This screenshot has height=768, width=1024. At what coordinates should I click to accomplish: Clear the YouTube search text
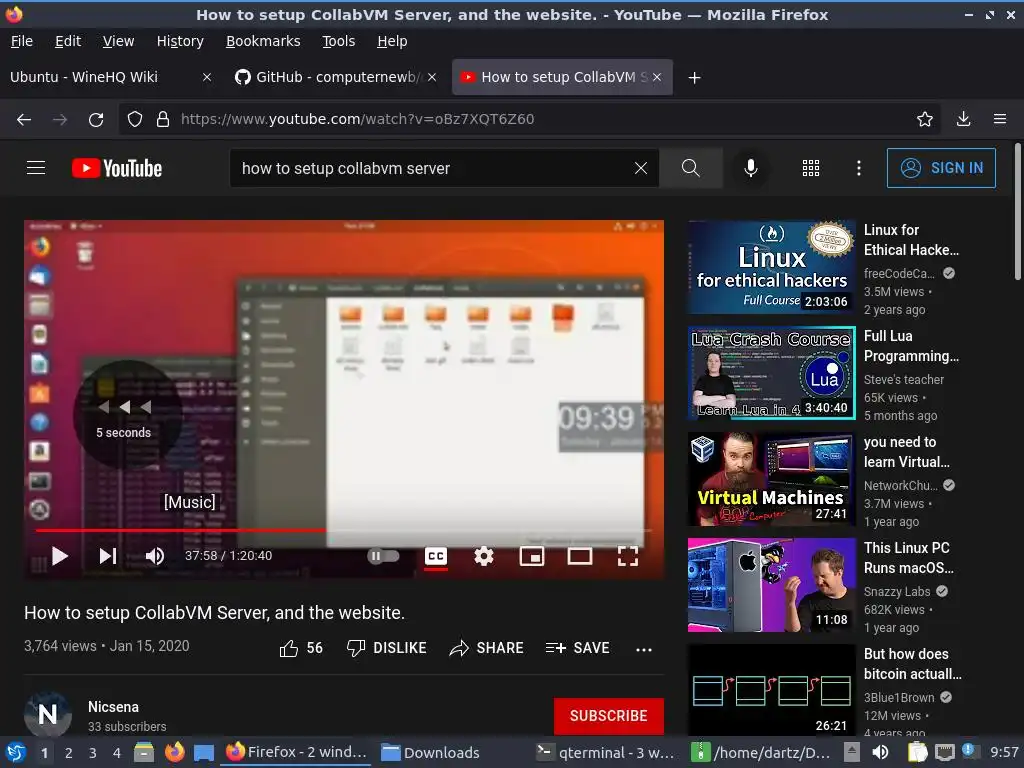[641, 168]
